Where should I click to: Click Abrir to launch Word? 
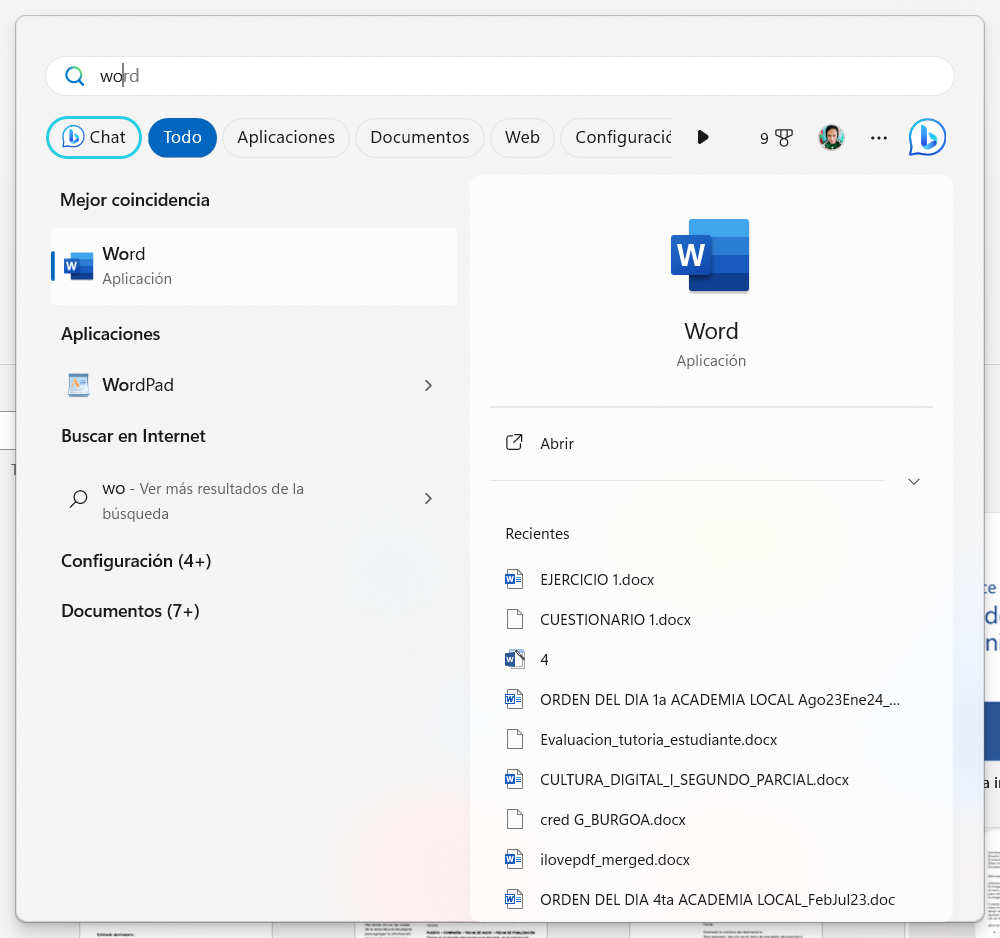(x=557, y=443)
